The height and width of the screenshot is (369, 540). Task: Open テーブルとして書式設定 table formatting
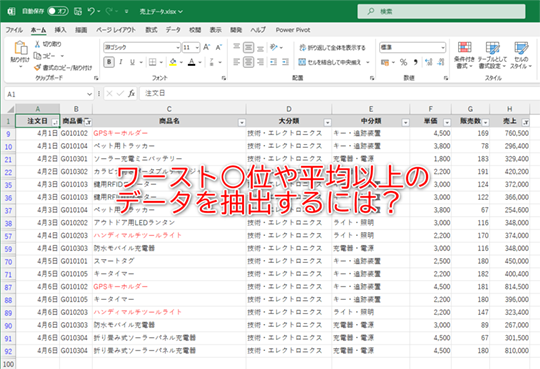tap(492, 55)
